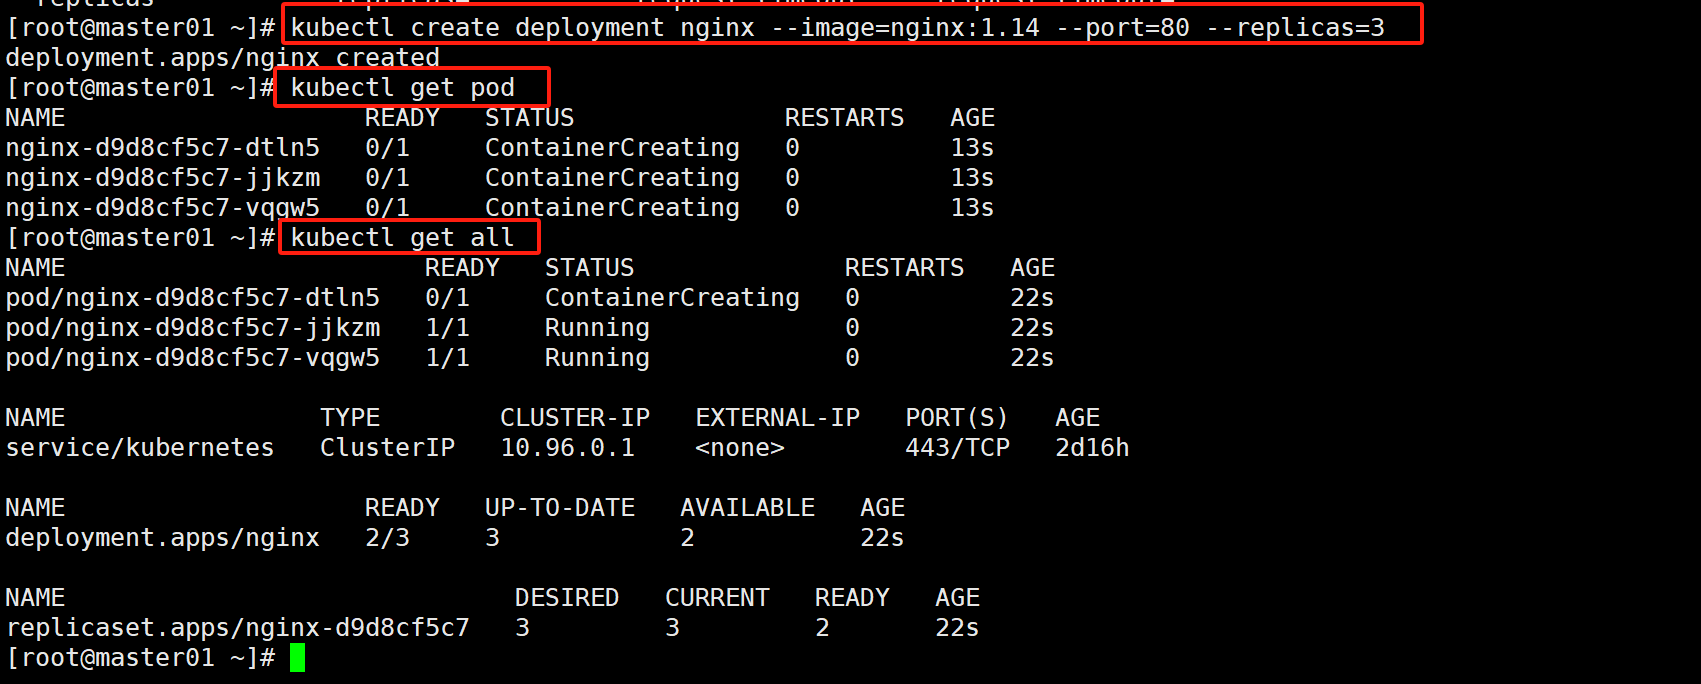Click pod name 'pod/nginx-d9d8cf5c7-vqgw5'
The width and height of the screenshot is (1701, 684).
(x=193, y=358)
